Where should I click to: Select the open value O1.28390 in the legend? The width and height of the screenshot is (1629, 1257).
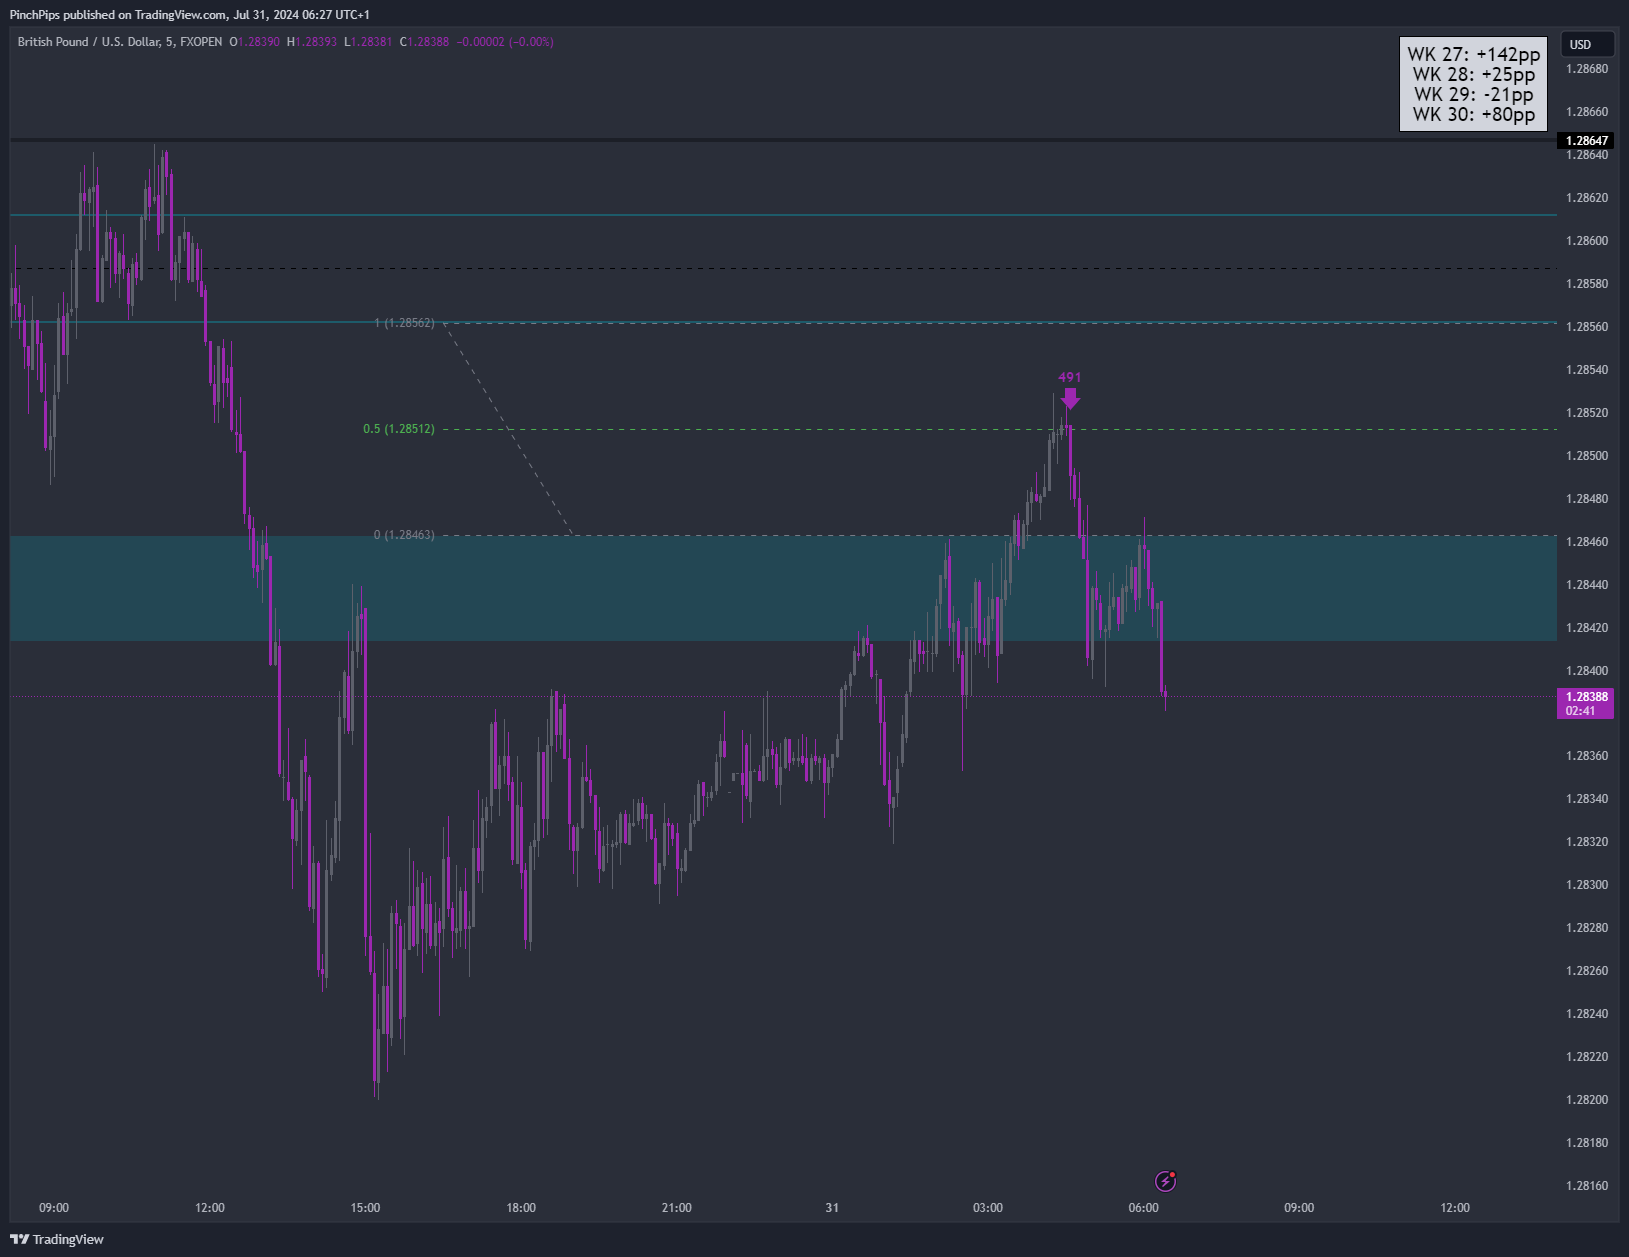[x=254, y=42]
